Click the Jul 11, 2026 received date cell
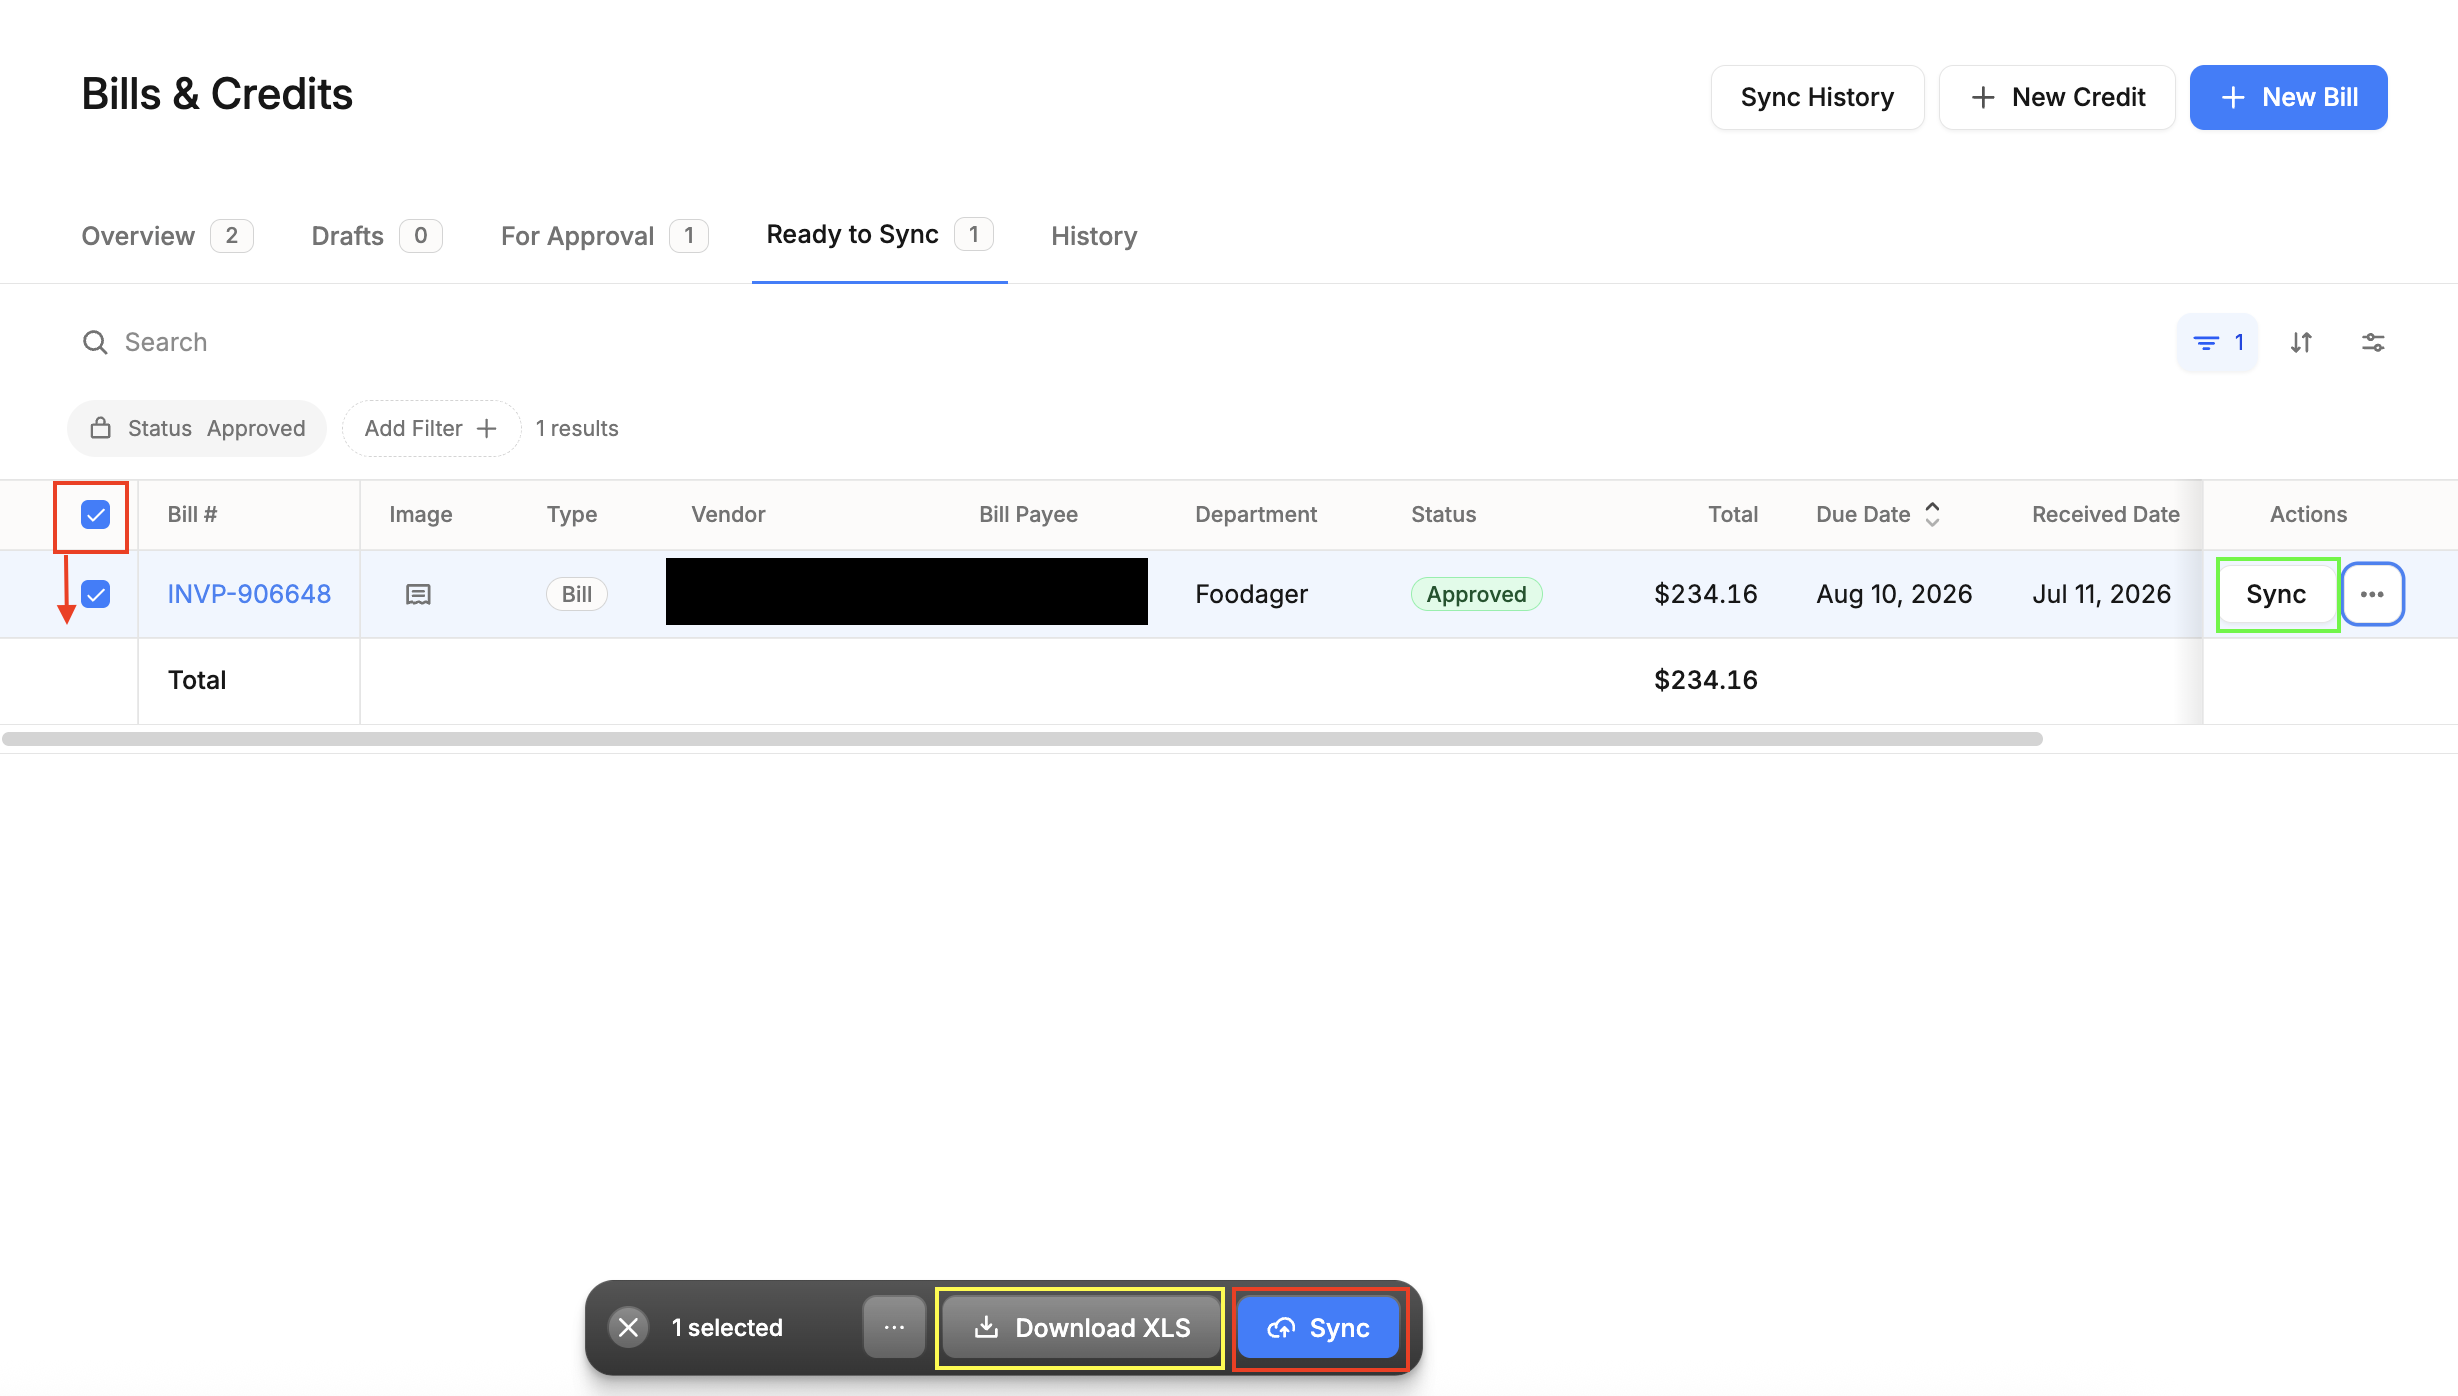 pos(2101,594)
